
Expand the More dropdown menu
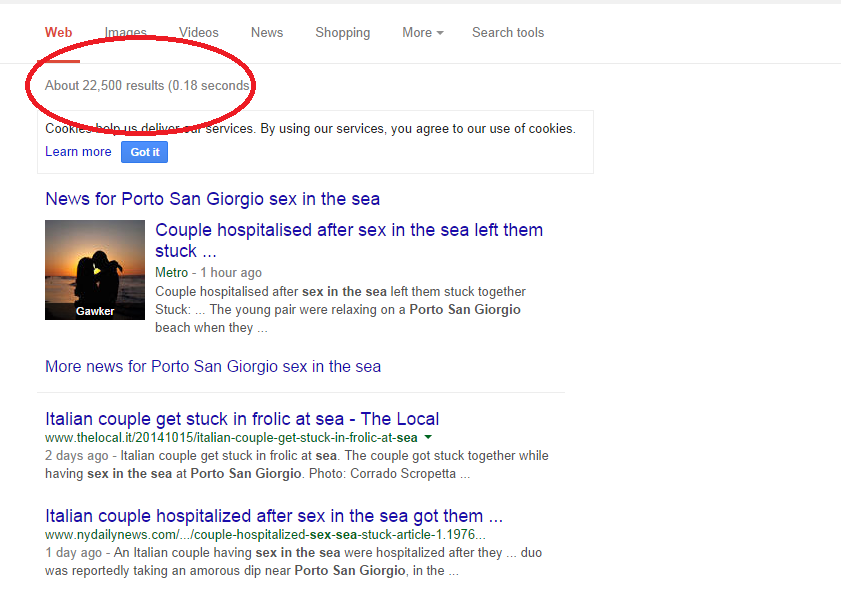(423, 33)
